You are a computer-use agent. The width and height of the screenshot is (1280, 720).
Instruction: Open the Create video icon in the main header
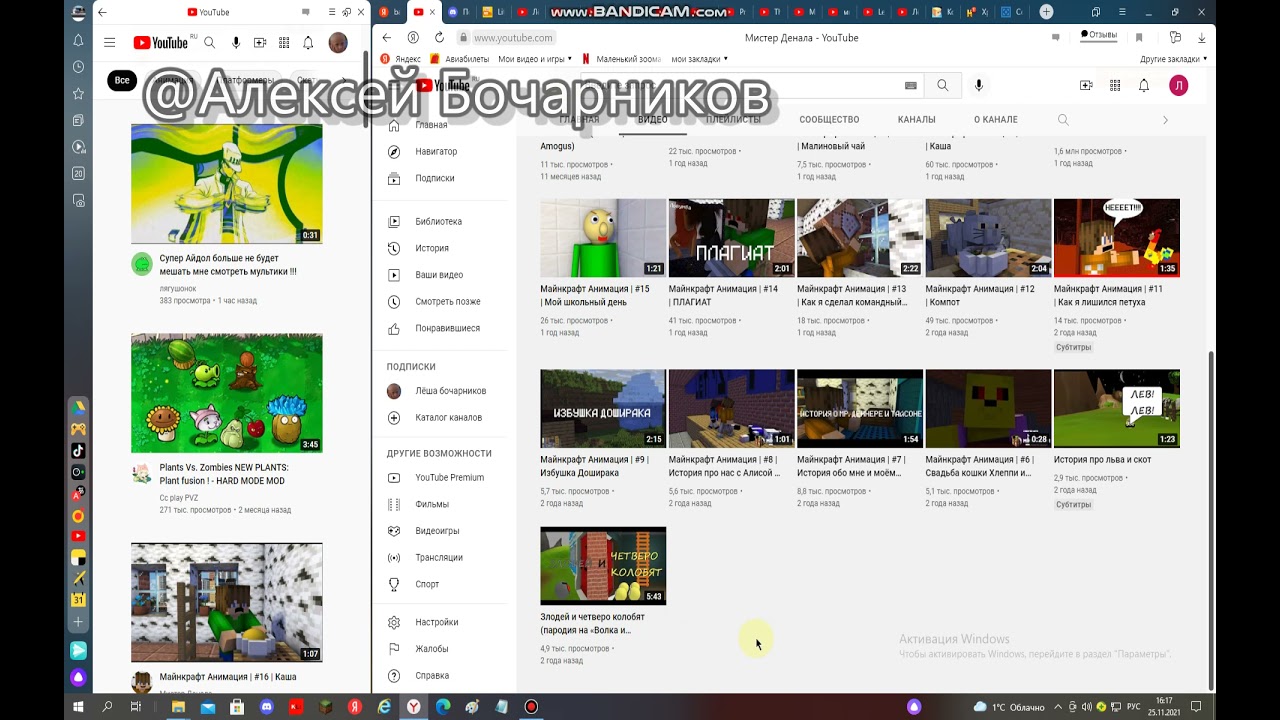[x=1086, y=86]
